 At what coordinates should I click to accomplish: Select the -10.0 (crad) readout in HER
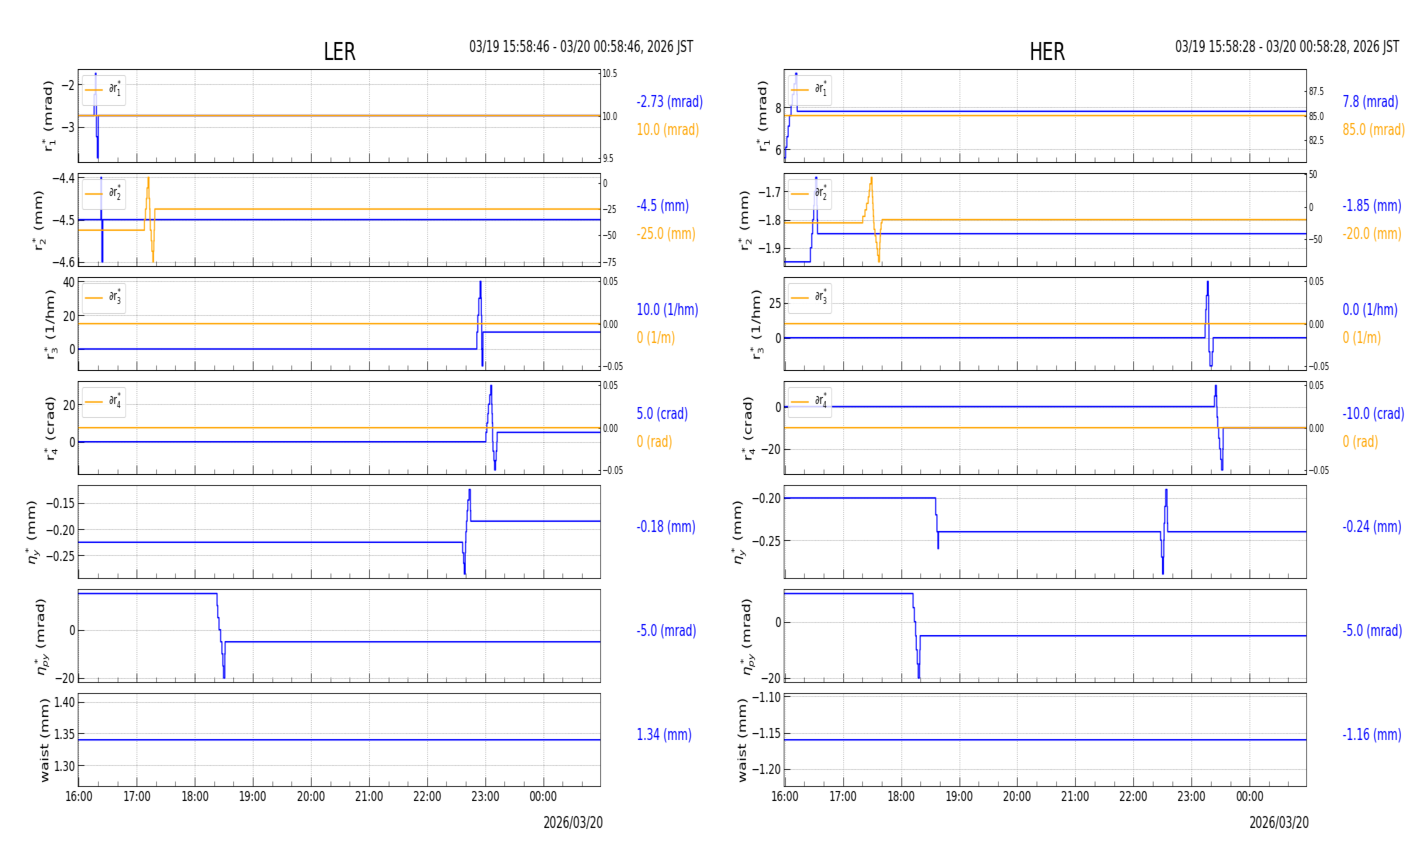(x=1373, y=414)
